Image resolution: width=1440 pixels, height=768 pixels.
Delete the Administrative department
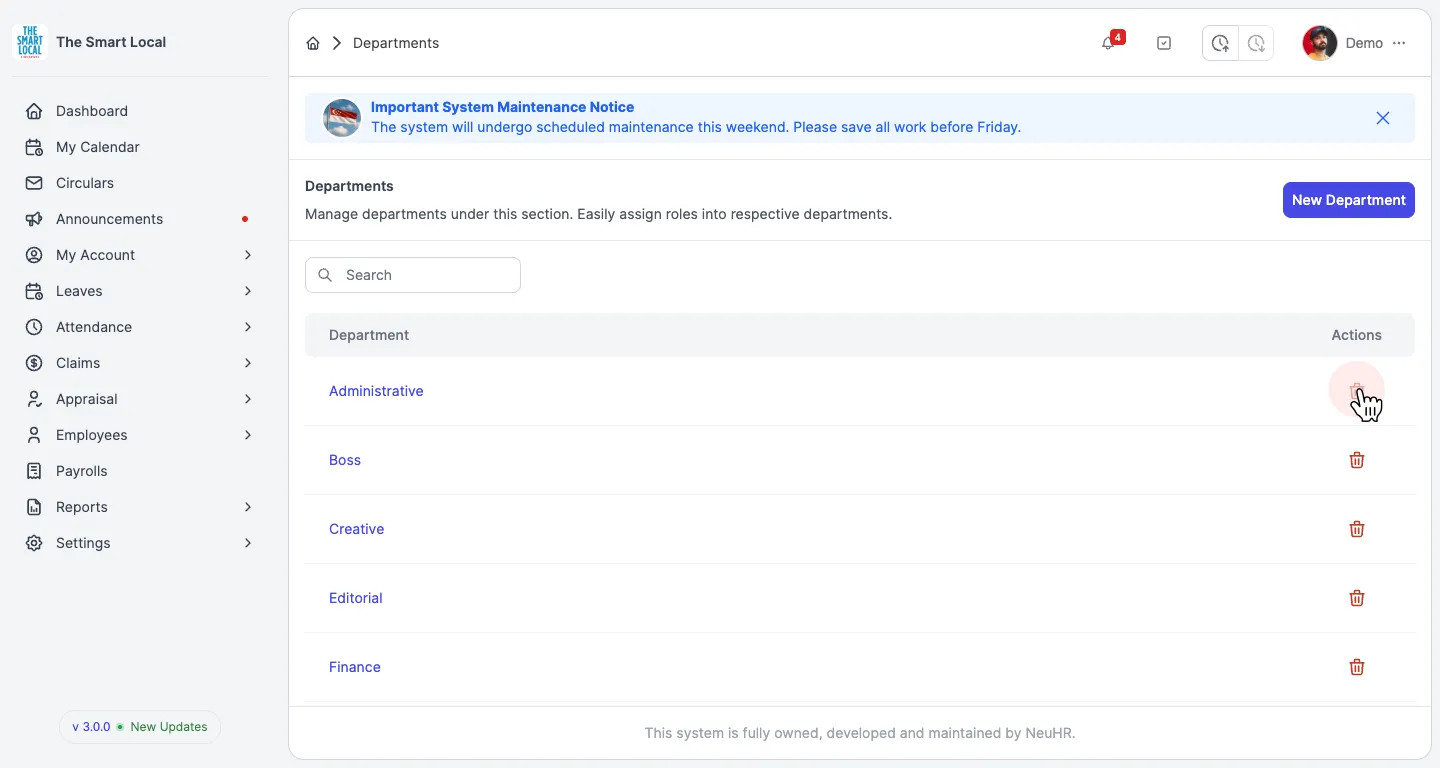pyautogui.click(x=1357, y=391)
